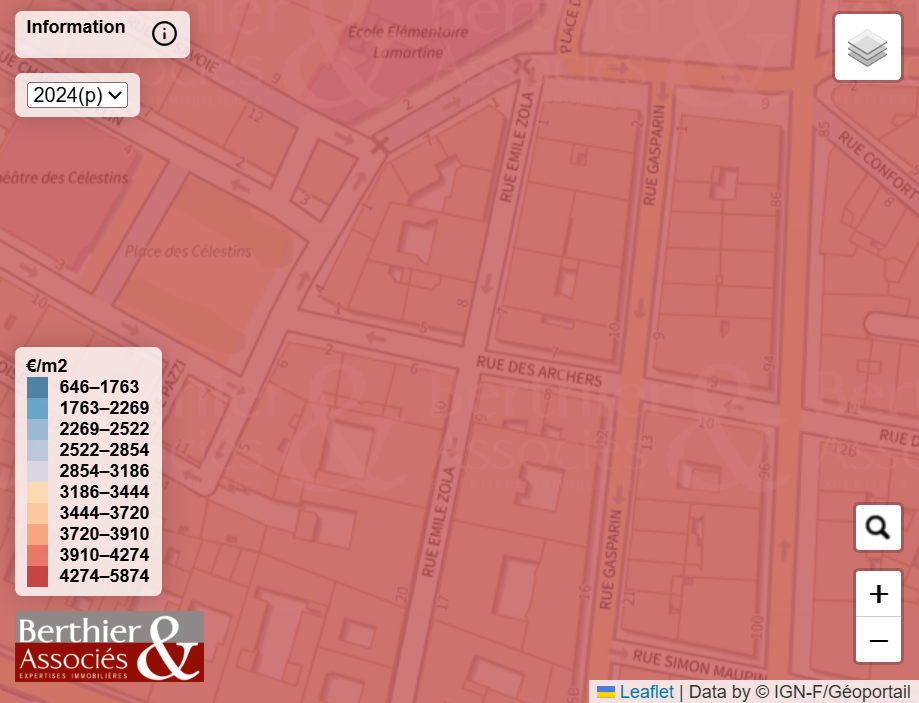919x703 pixels.
Task: Open the Information panel label
Action: (76, 27)
